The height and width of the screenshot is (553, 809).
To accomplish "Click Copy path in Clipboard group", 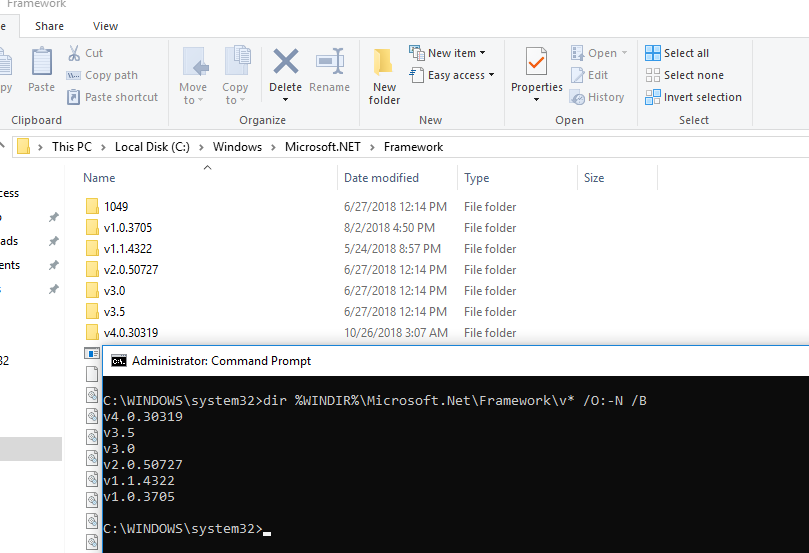I will [102, 75].
